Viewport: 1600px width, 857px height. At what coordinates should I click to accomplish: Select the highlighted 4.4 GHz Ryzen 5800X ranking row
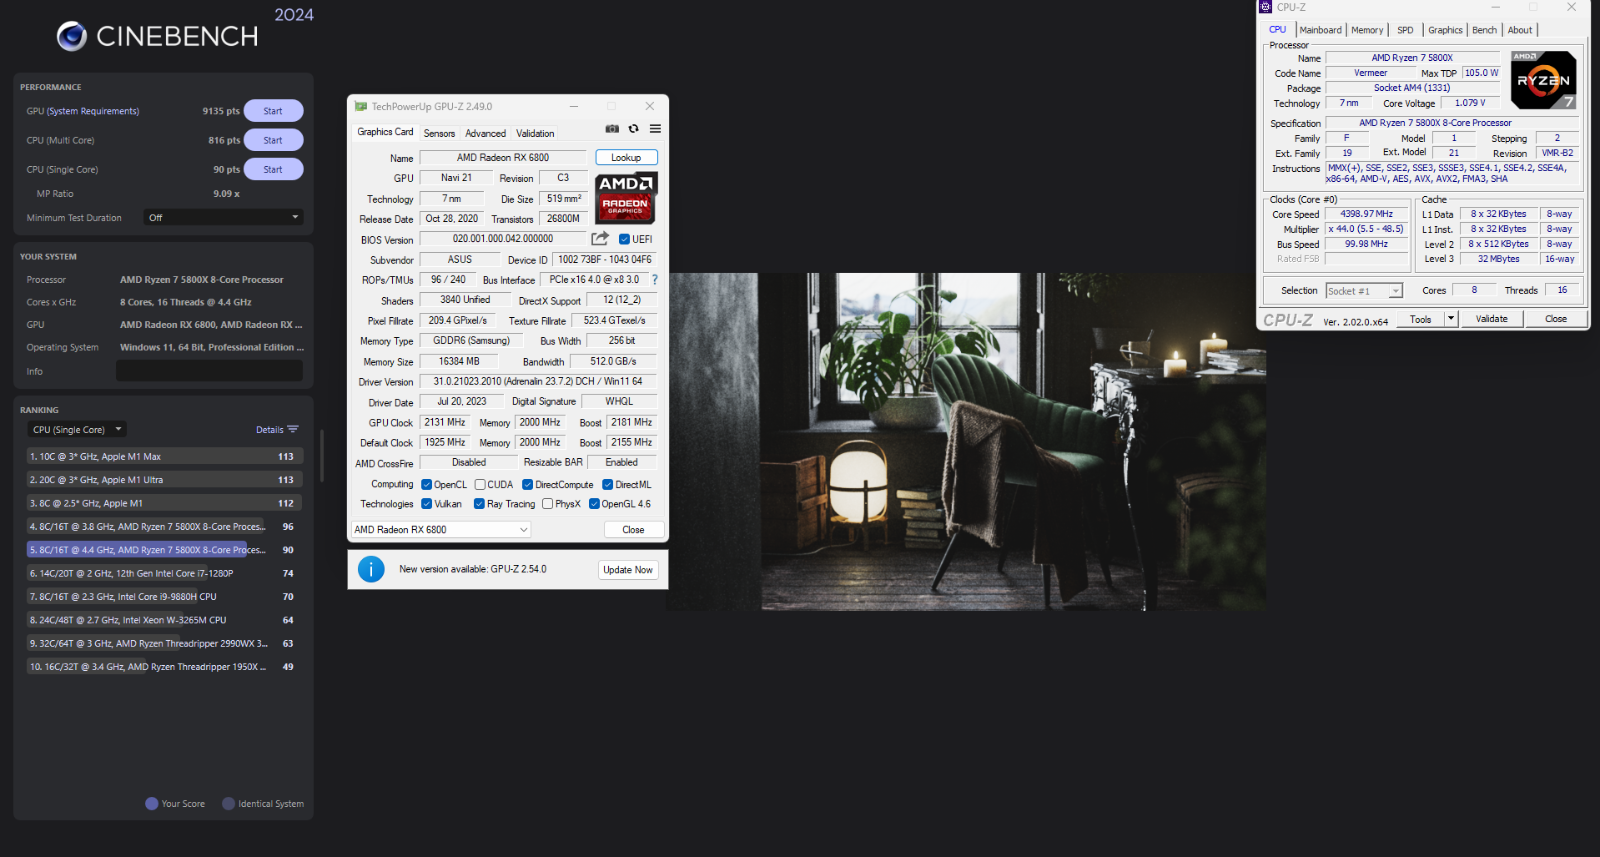pyautogui.click(x=164, y=550)
